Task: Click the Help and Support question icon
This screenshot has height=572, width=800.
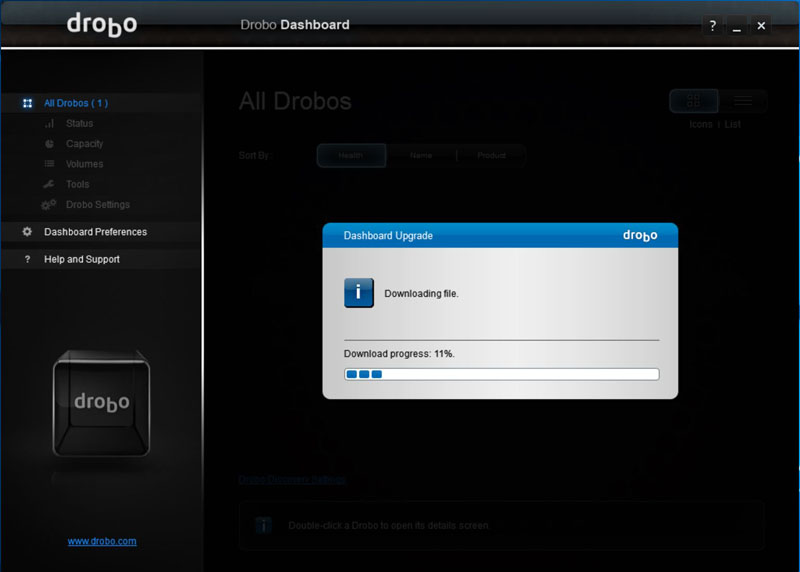Action: (x=28, y=259)
